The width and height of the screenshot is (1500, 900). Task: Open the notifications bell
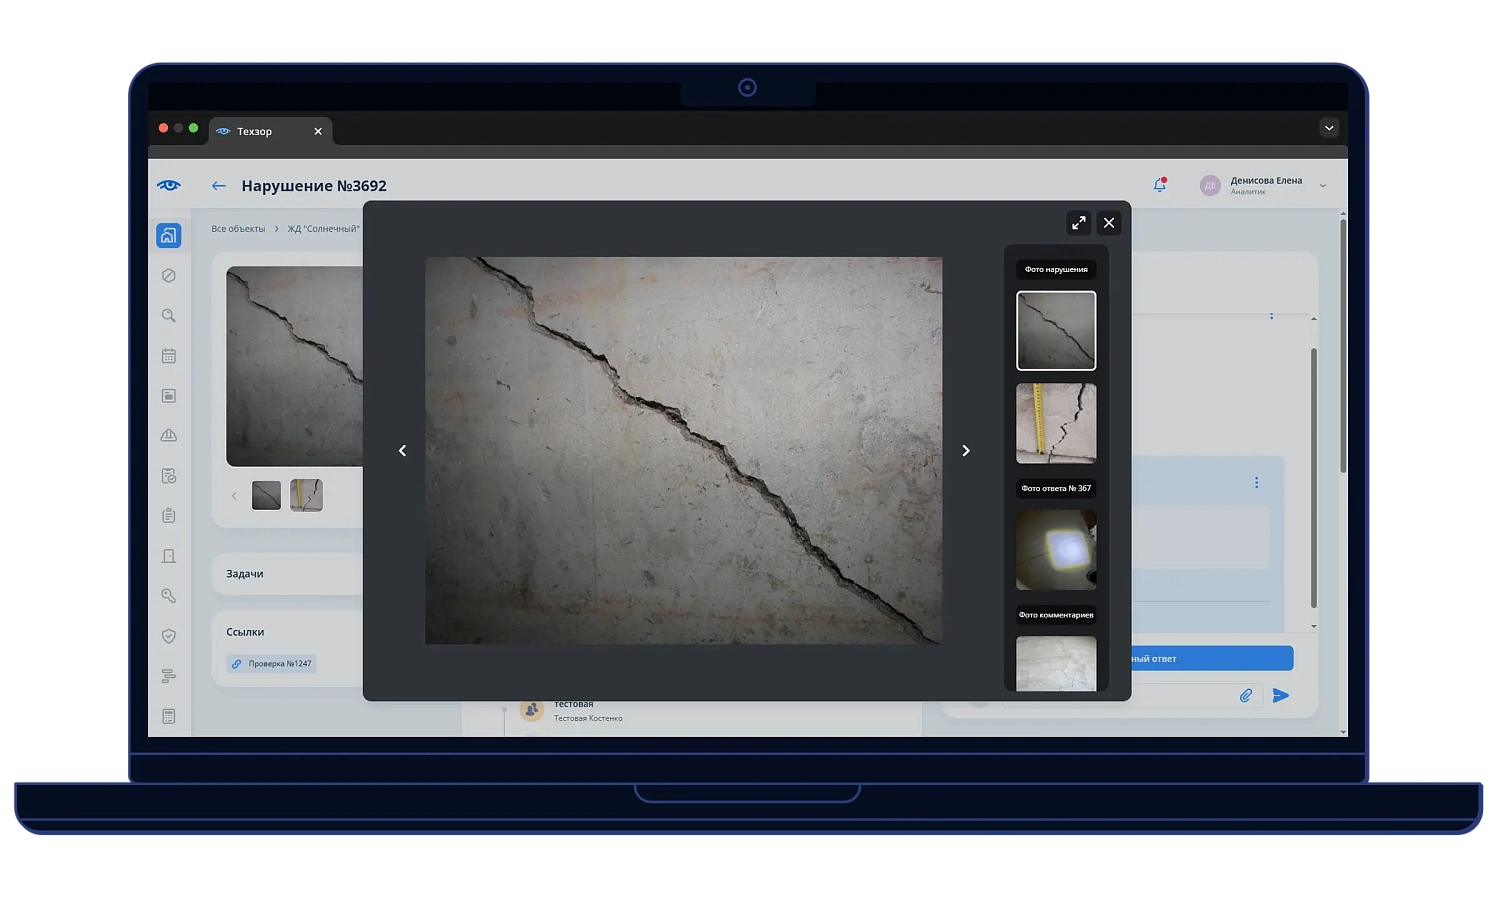pos(1160,185)
